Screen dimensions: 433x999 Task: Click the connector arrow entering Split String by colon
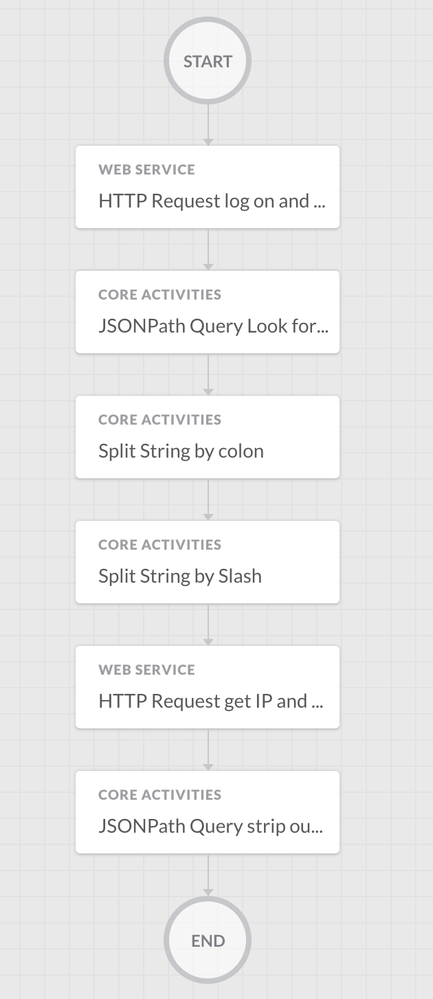pos(208,374)
